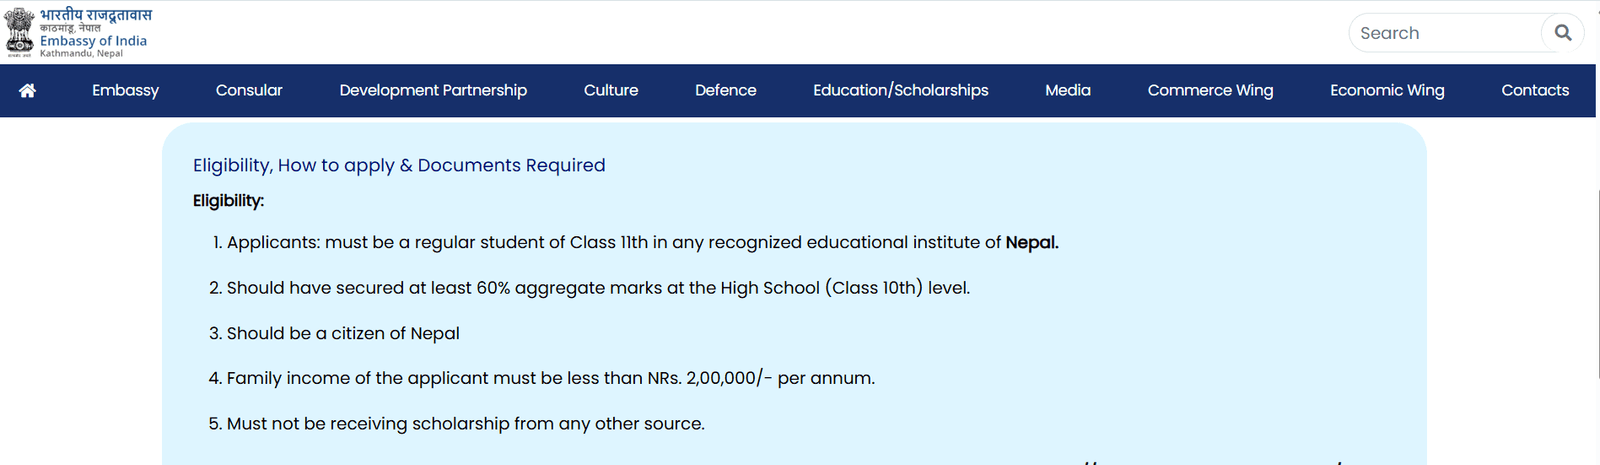The width and height of the screenshot is (1600, 465).
Task: Click the "Eligibility, How to apply" heading
Action: click(x=399, y=165)
